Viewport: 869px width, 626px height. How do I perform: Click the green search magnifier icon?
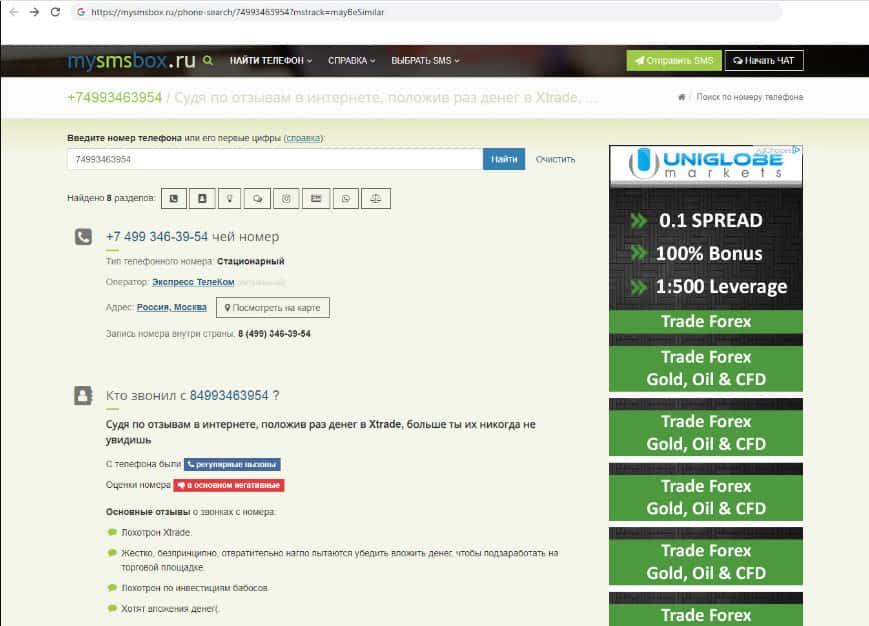click(x=208, y=60)
